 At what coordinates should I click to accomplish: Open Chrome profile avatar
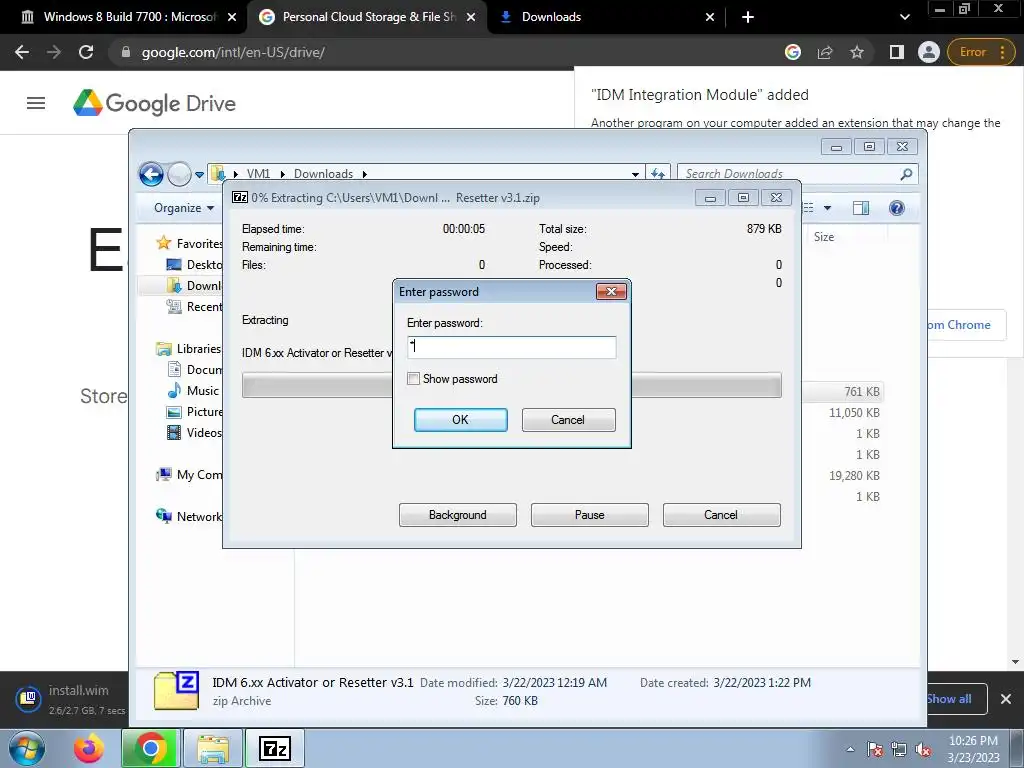pyautogui.click(x=928, y=52)
